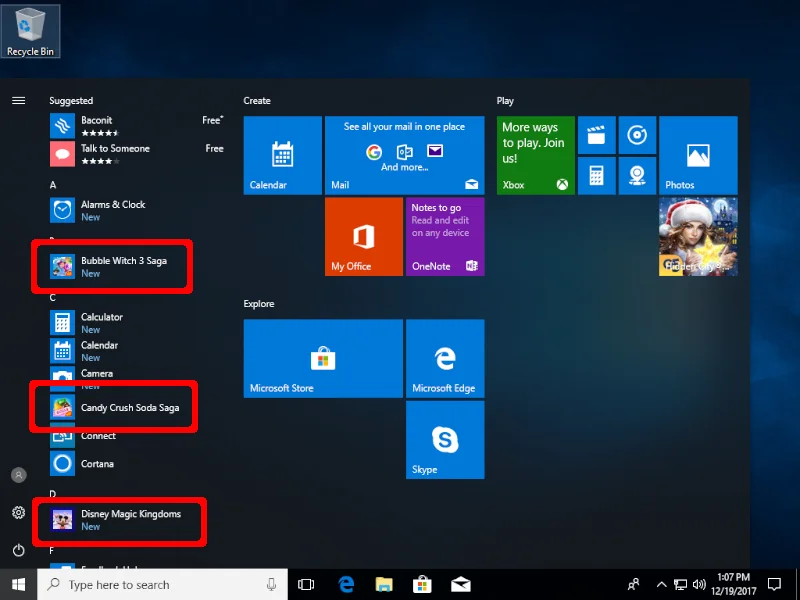Launch Groove Music from the Play tiles
800x600 pixels.
click(x=635, y=135)
